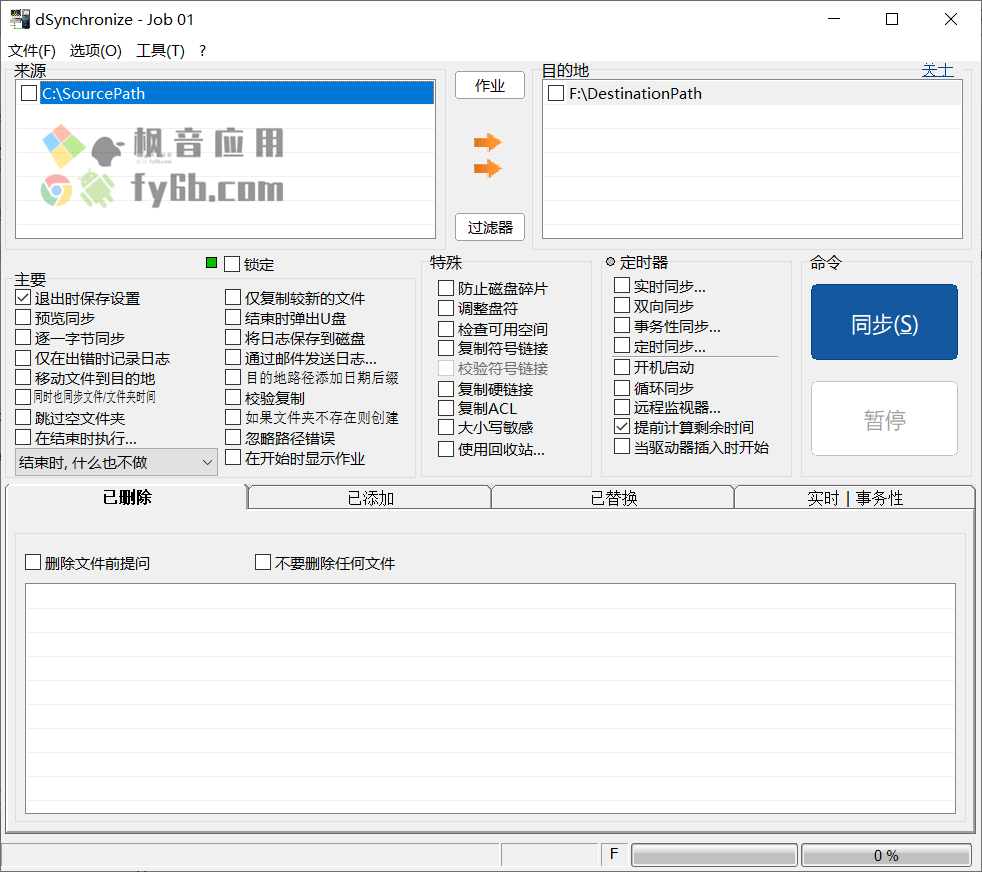Click the lower orange sync direction arrow

pos(487,169)
